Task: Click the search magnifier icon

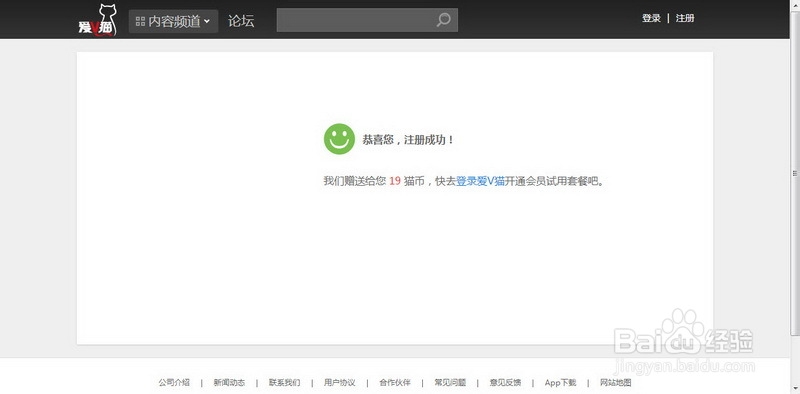Action: tap(443, 20)
